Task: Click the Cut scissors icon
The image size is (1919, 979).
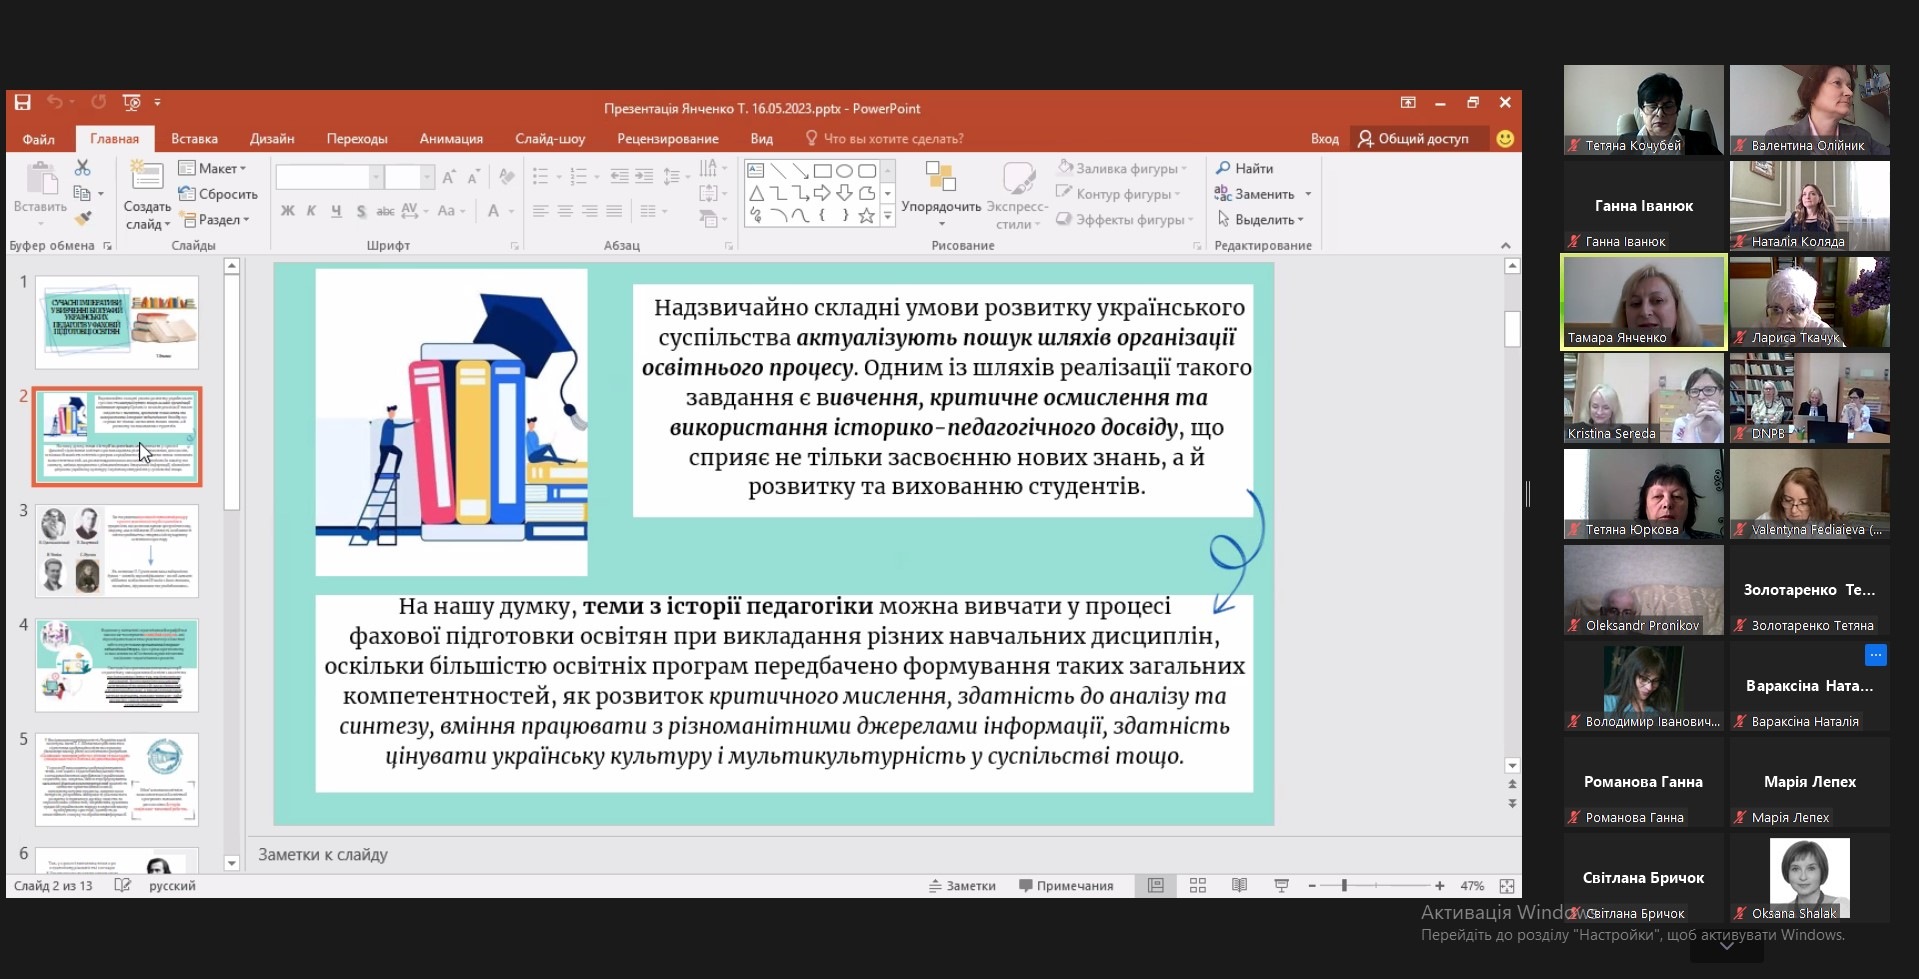Action: pyautogui.click(x=82, y=168)
